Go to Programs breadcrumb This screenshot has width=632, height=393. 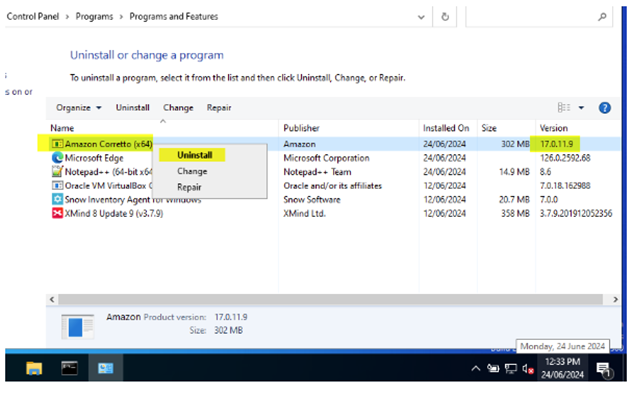(94, 17)
